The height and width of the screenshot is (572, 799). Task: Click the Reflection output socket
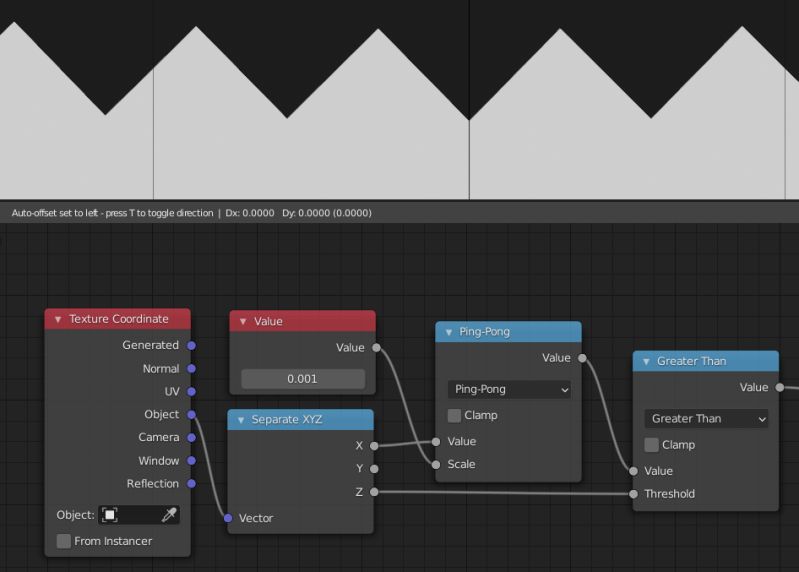192,483
